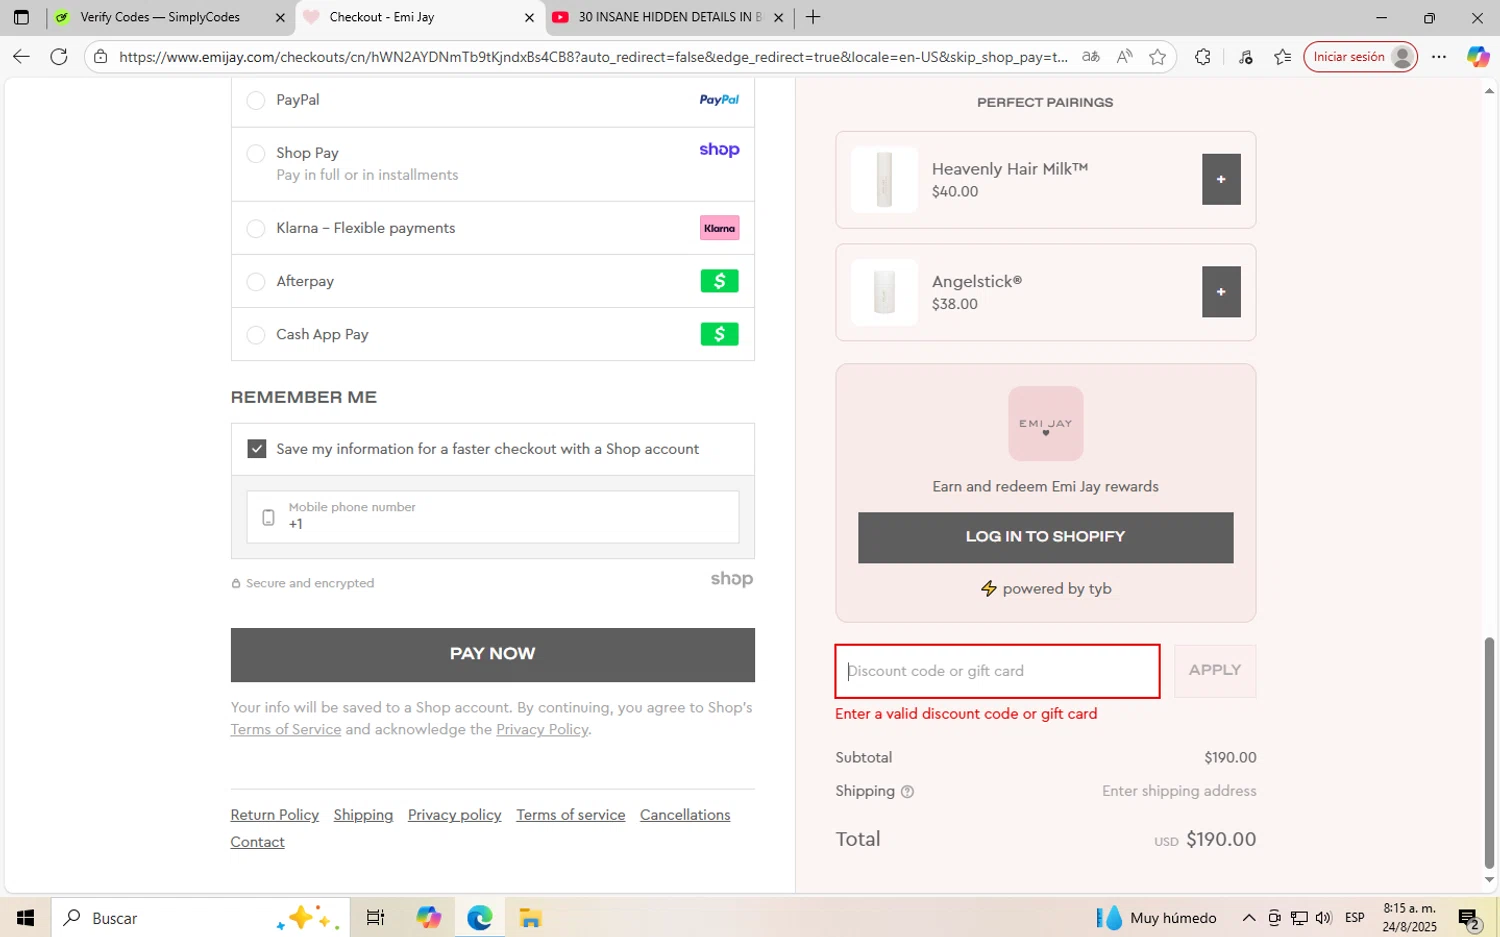Go back to previous page
The image size is (1500, 937).
point(21,57)
